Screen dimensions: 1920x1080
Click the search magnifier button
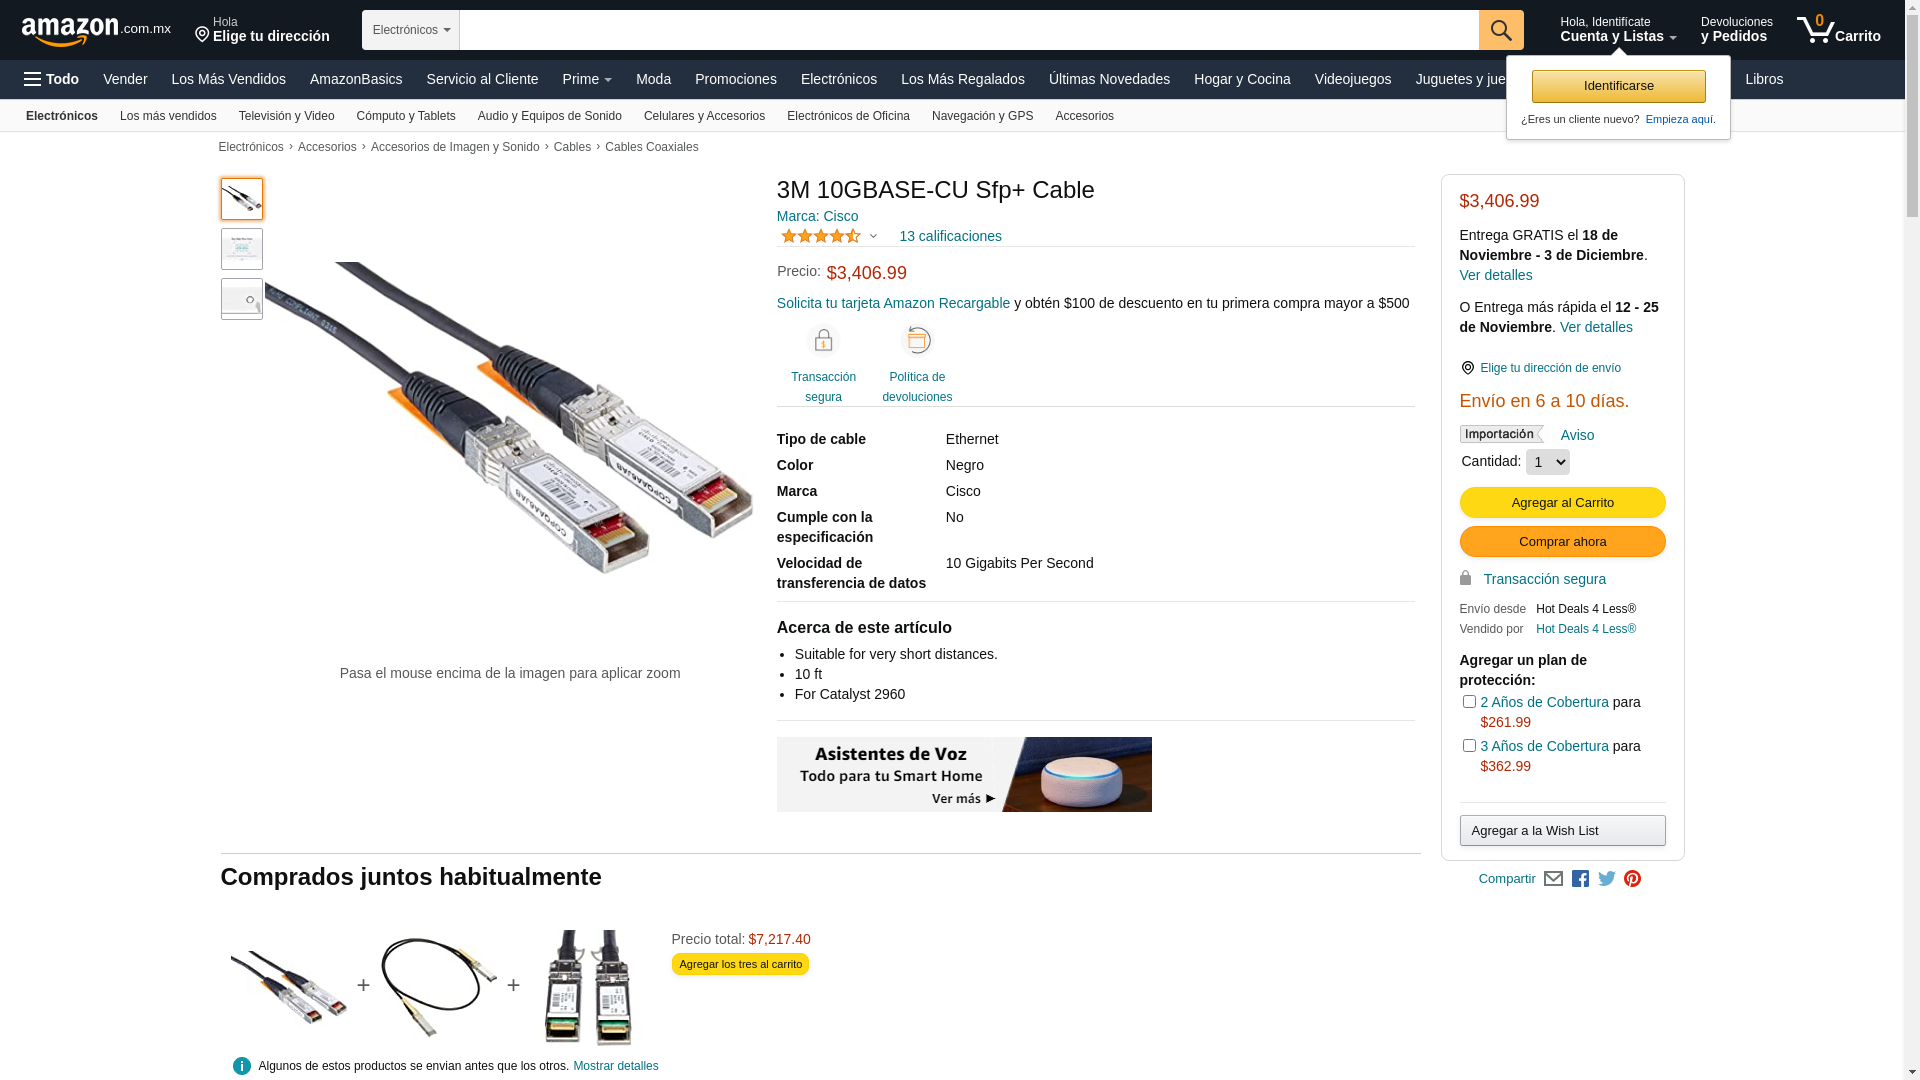tap(1501, 30)
